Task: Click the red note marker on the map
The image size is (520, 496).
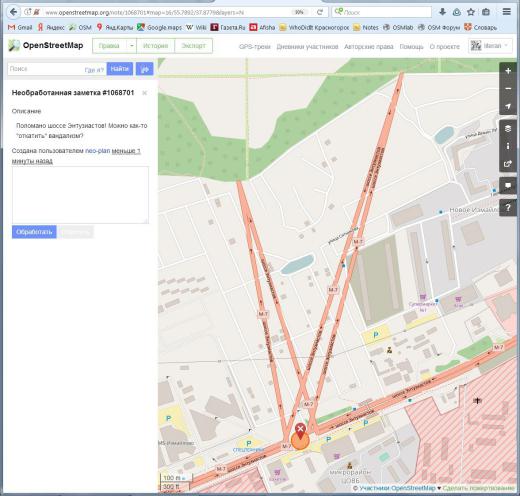Action: [300, 432]
